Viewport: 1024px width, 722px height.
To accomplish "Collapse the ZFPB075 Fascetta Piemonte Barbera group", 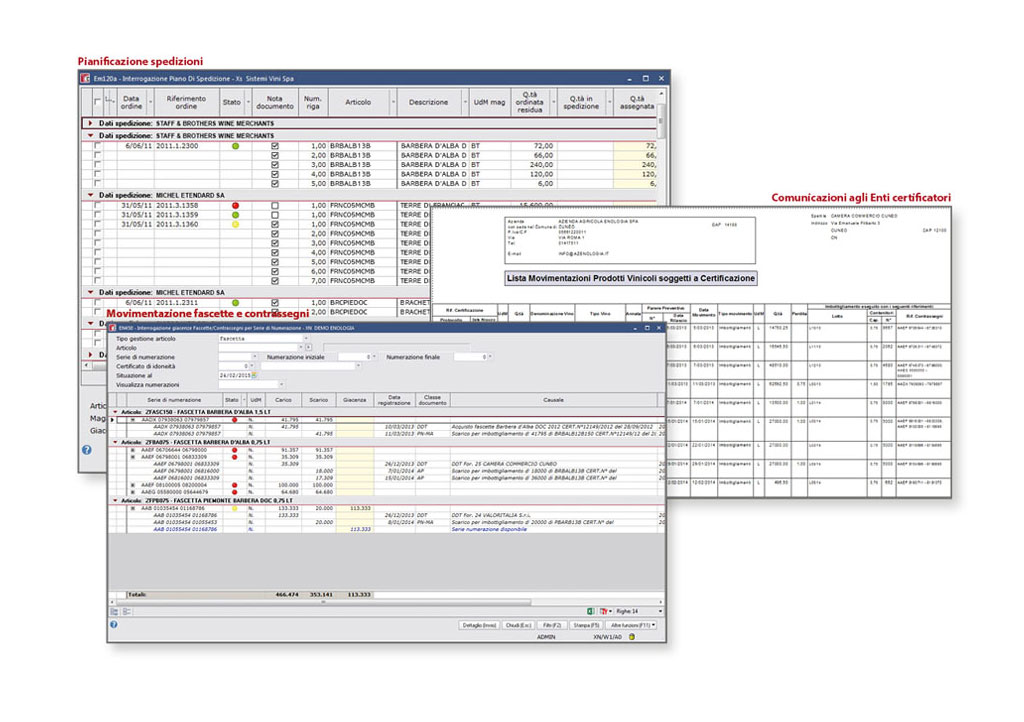I will [x=116, y=501].
